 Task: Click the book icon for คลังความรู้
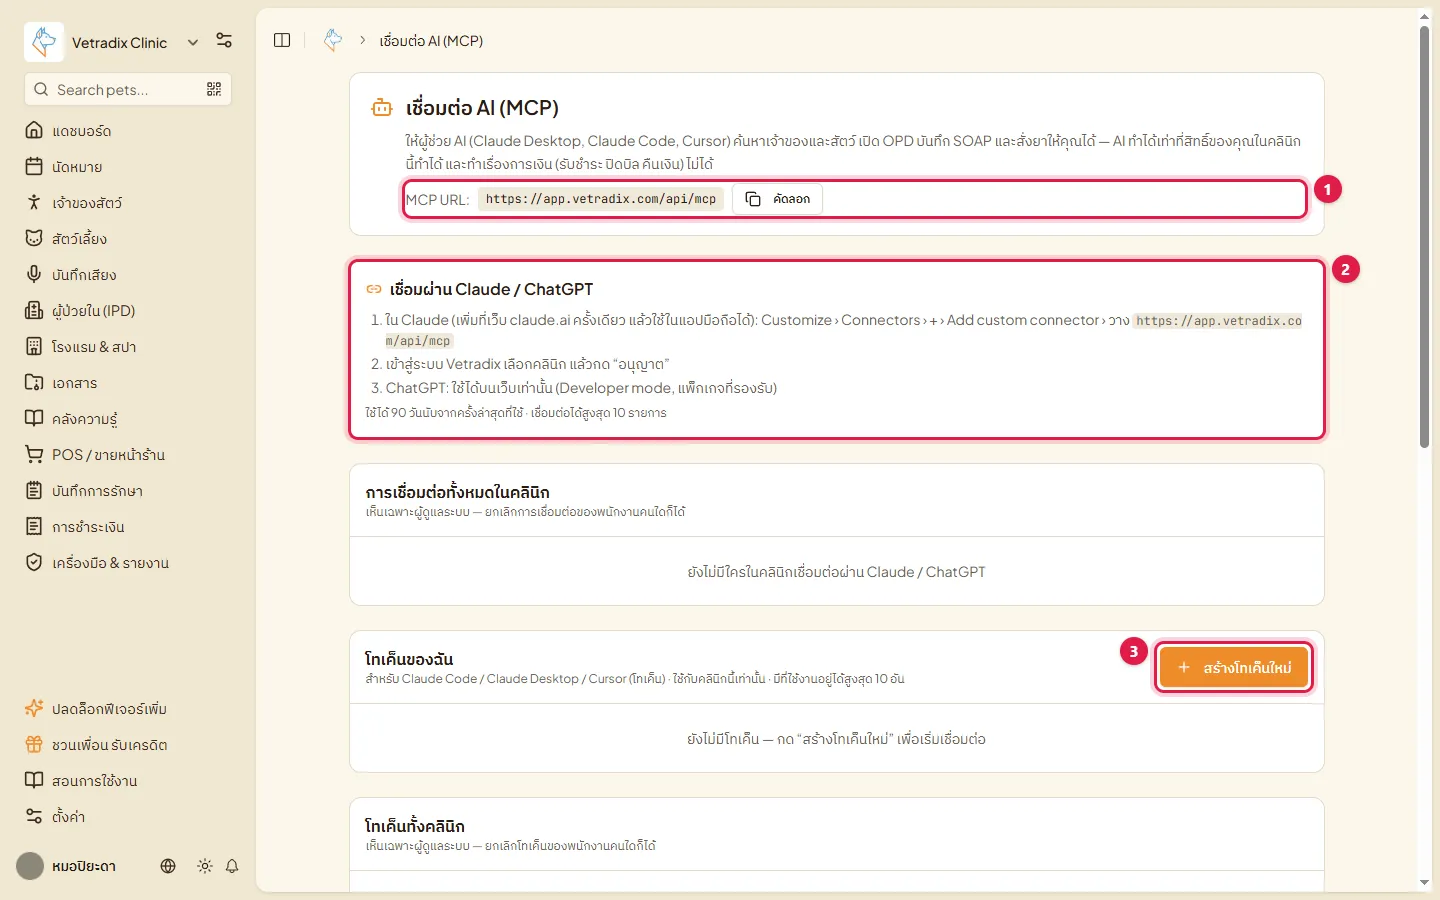tap(34, 418)
